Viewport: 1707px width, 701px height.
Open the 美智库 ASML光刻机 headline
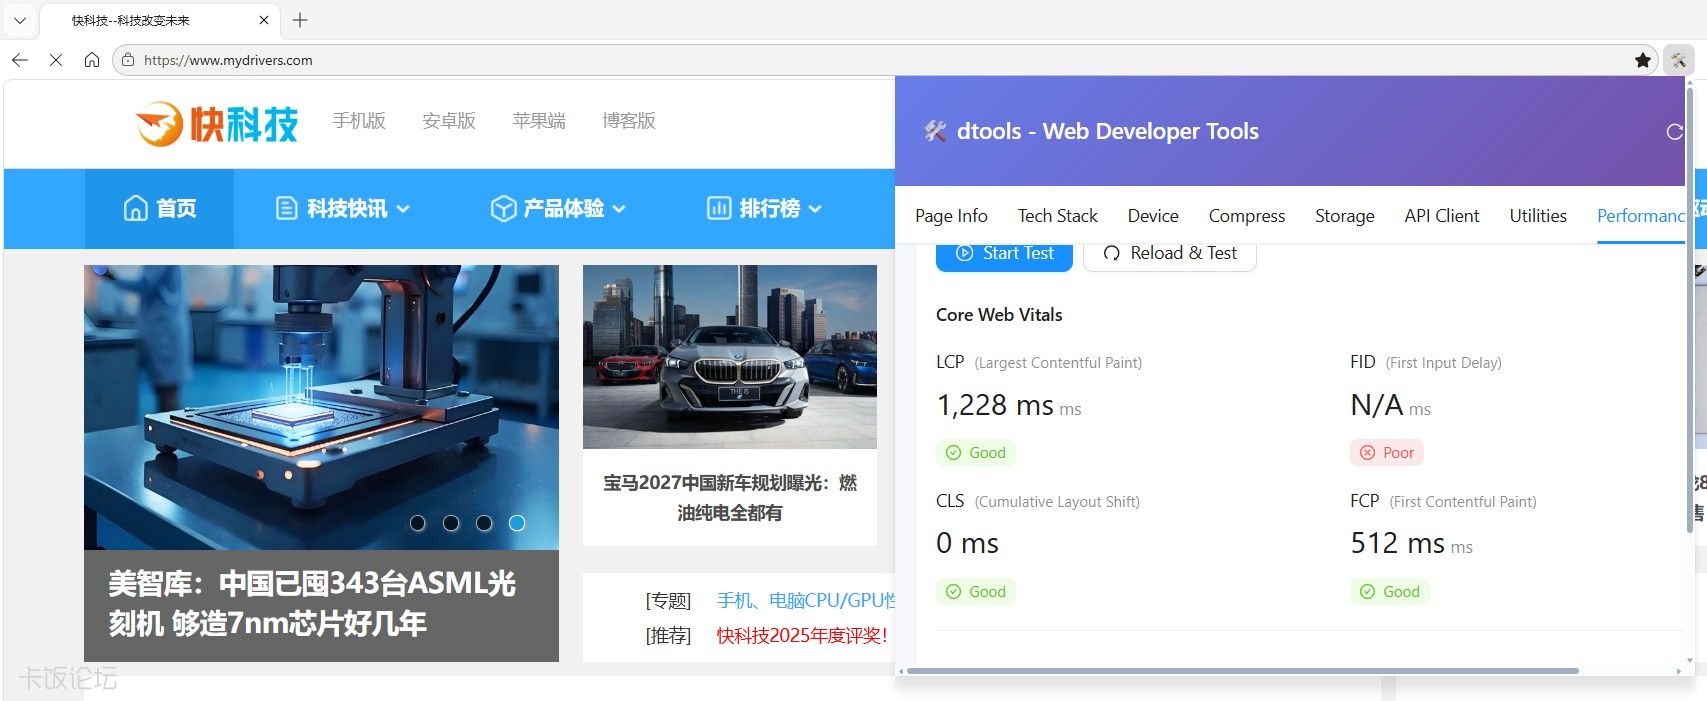pyautogui.click(x=312, y=603)
